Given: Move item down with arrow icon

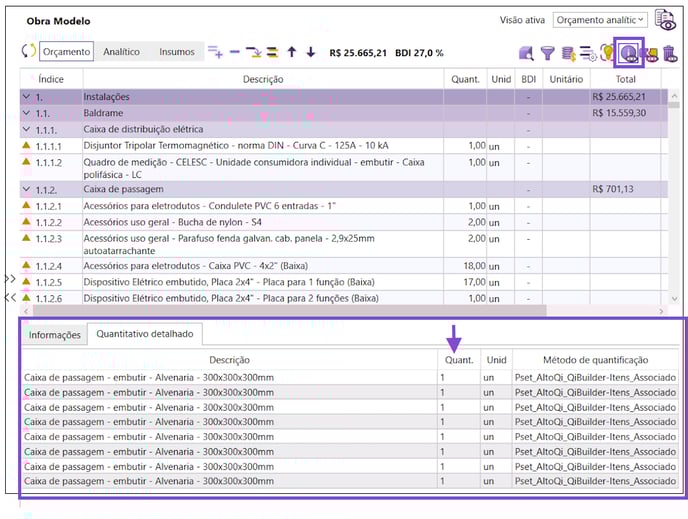Looking at the screenshot, I should click(x=311, y=52).
